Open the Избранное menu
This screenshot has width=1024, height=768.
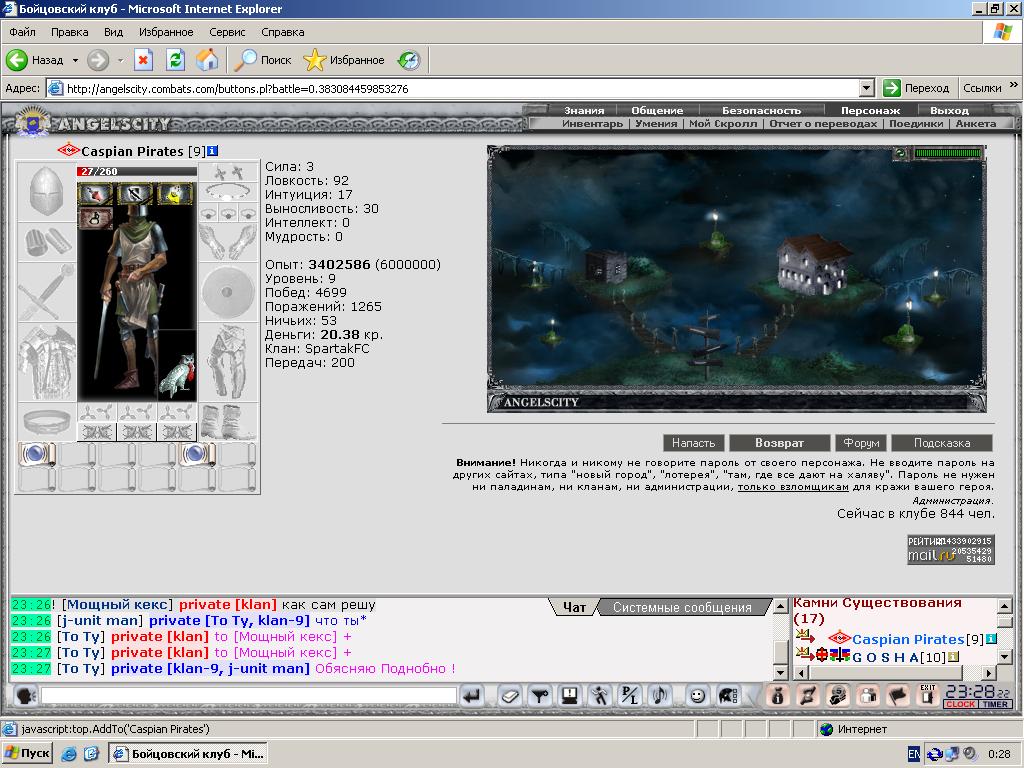[166, 32]
